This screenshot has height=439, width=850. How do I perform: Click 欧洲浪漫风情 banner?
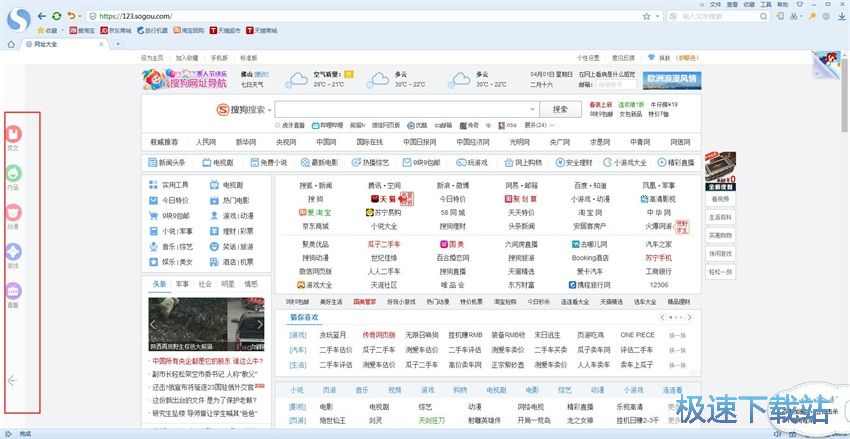tap(672, 80)
